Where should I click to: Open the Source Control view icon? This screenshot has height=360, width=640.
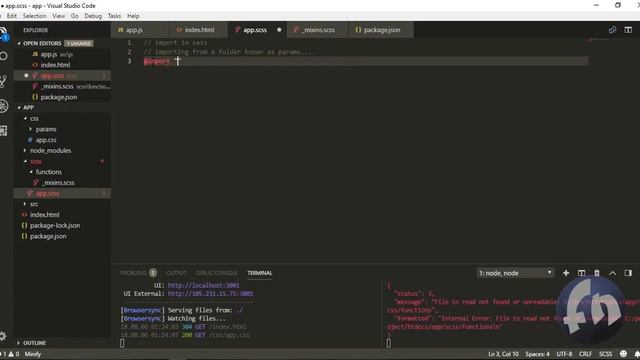pyautogui.click(x=3, y=81)
